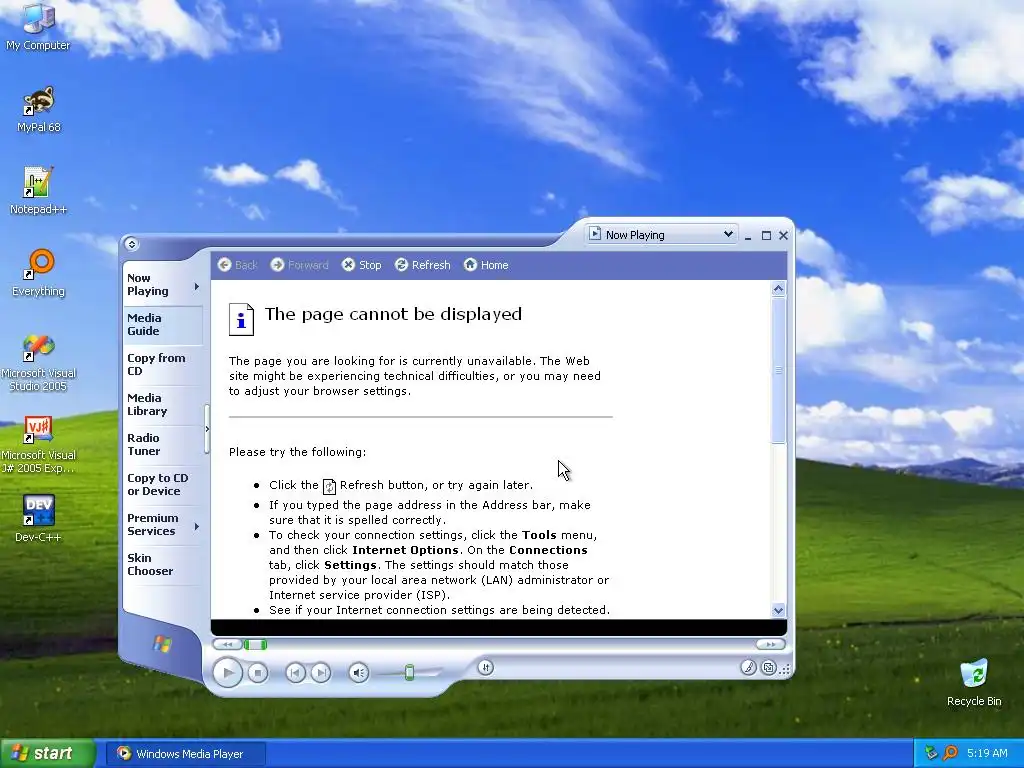Mute the player volume

pos(359,672)
